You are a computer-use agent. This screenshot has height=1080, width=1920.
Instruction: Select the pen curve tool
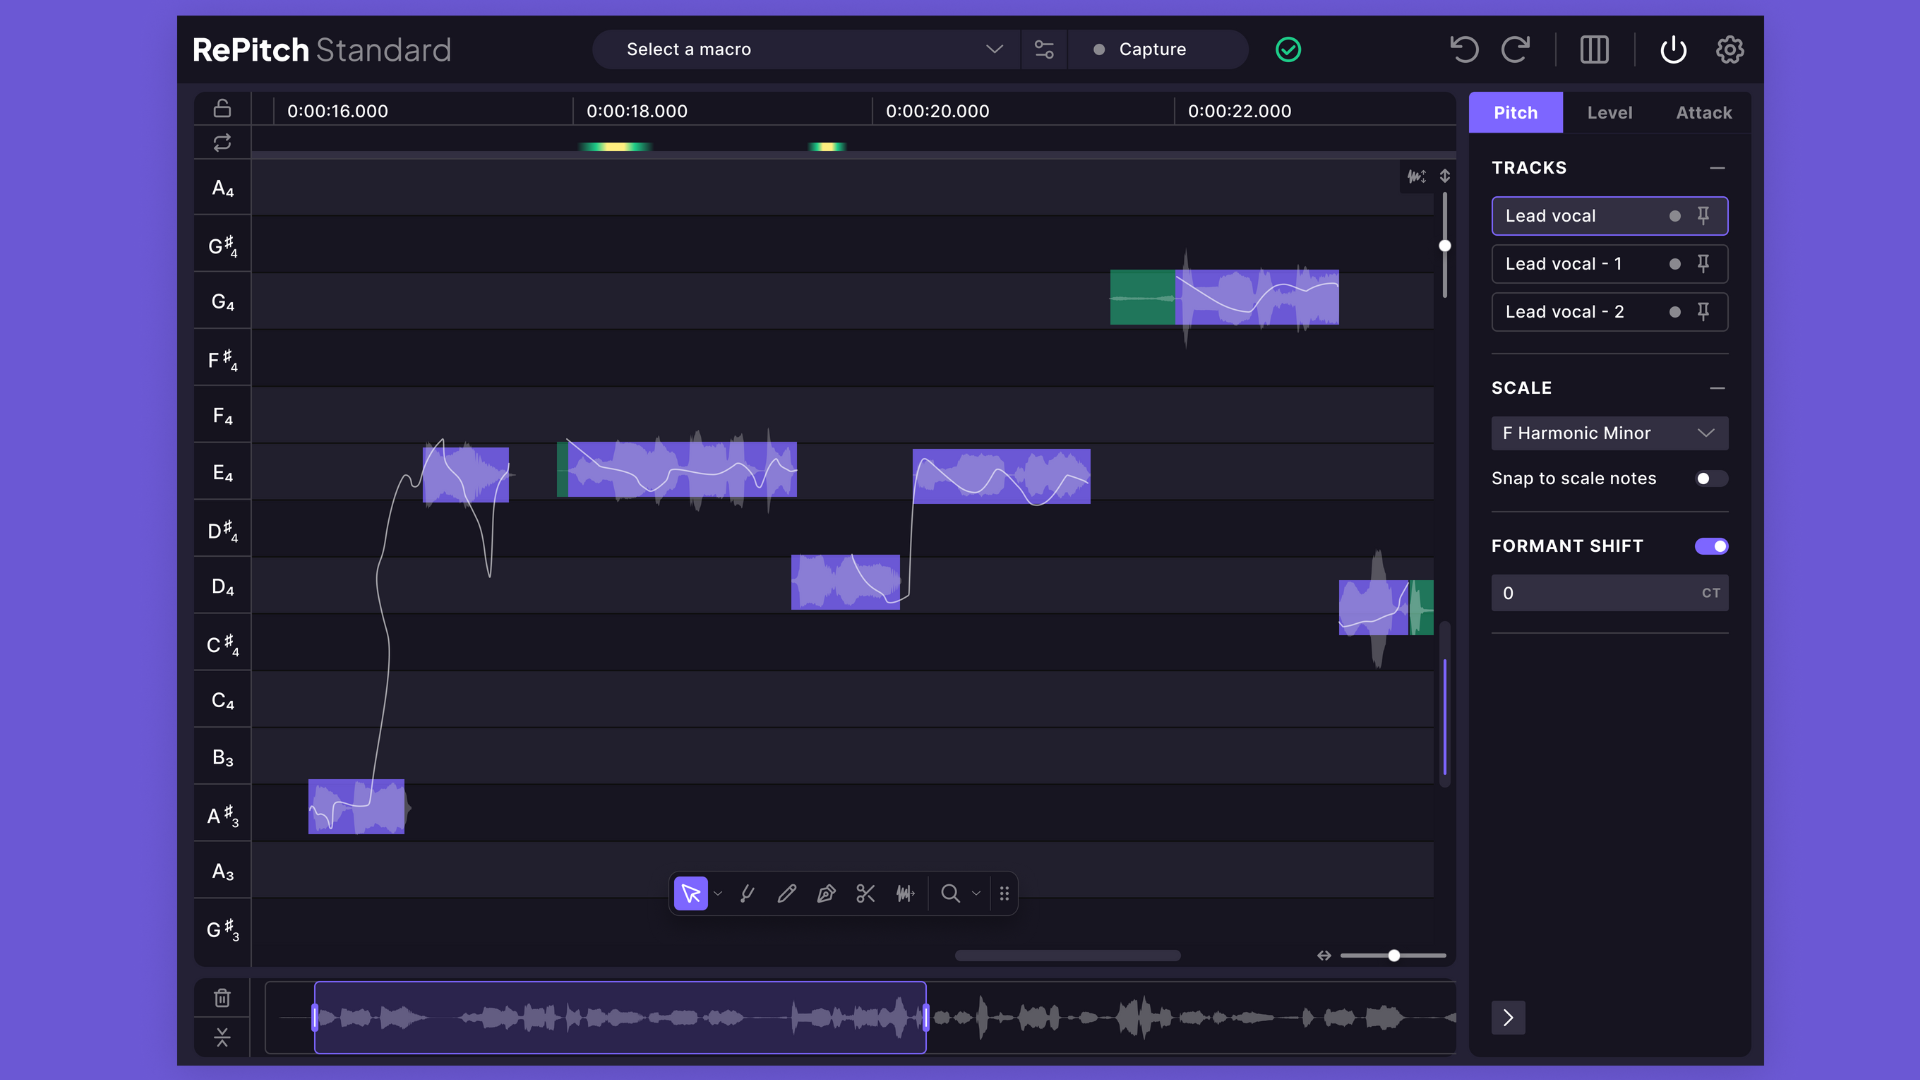[x=826, y=893]
